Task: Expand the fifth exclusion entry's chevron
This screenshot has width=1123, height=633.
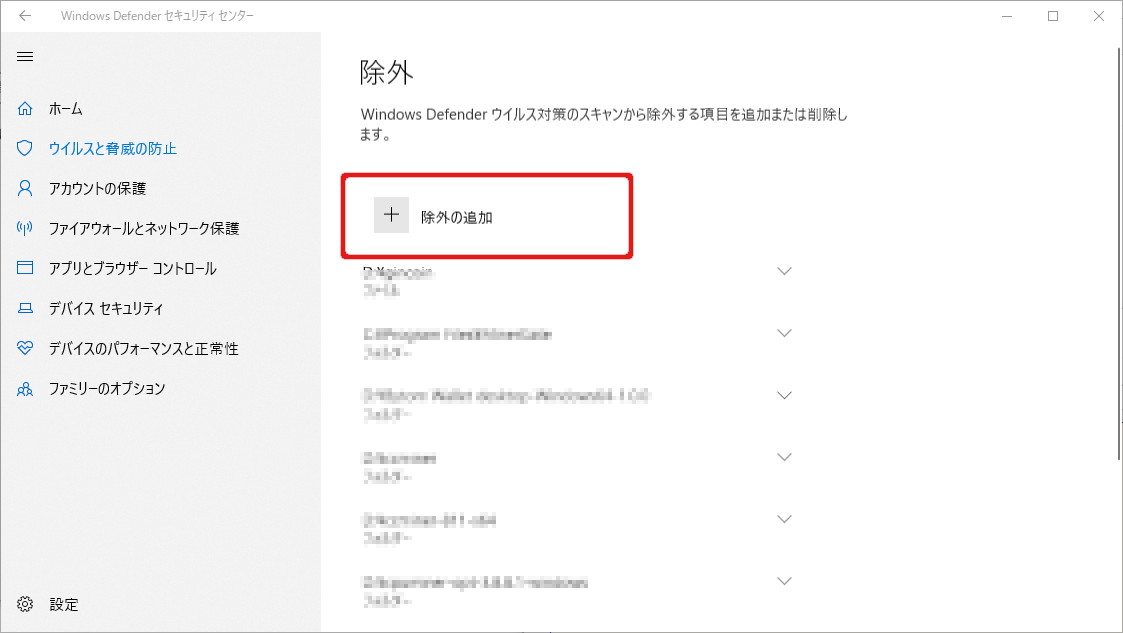Action: click(784, 519)
